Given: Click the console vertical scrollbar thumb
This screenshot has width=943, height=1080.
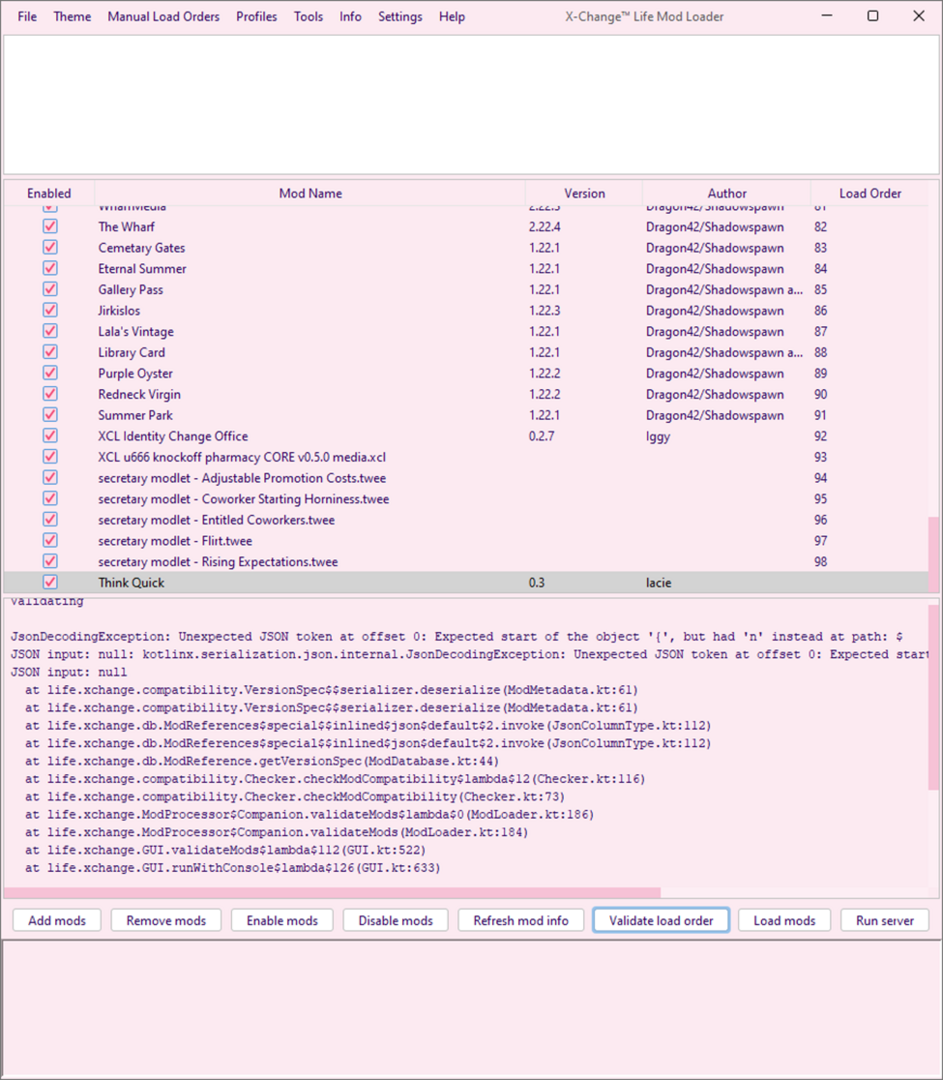Looking at the screenshot, I should coord(933,697).
